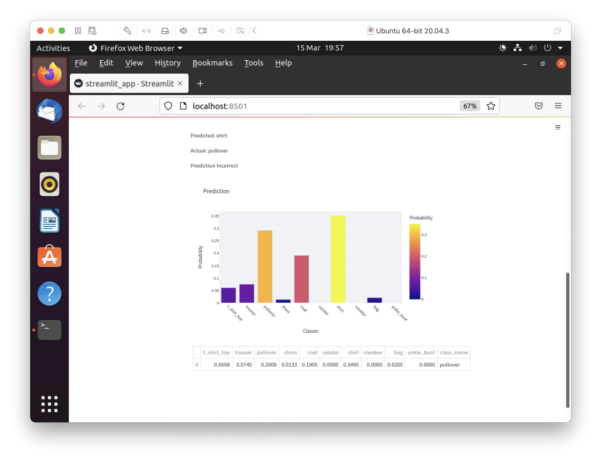Click the tall yellow shirt bar
The image size is (601, 462).
click(338, 258)
